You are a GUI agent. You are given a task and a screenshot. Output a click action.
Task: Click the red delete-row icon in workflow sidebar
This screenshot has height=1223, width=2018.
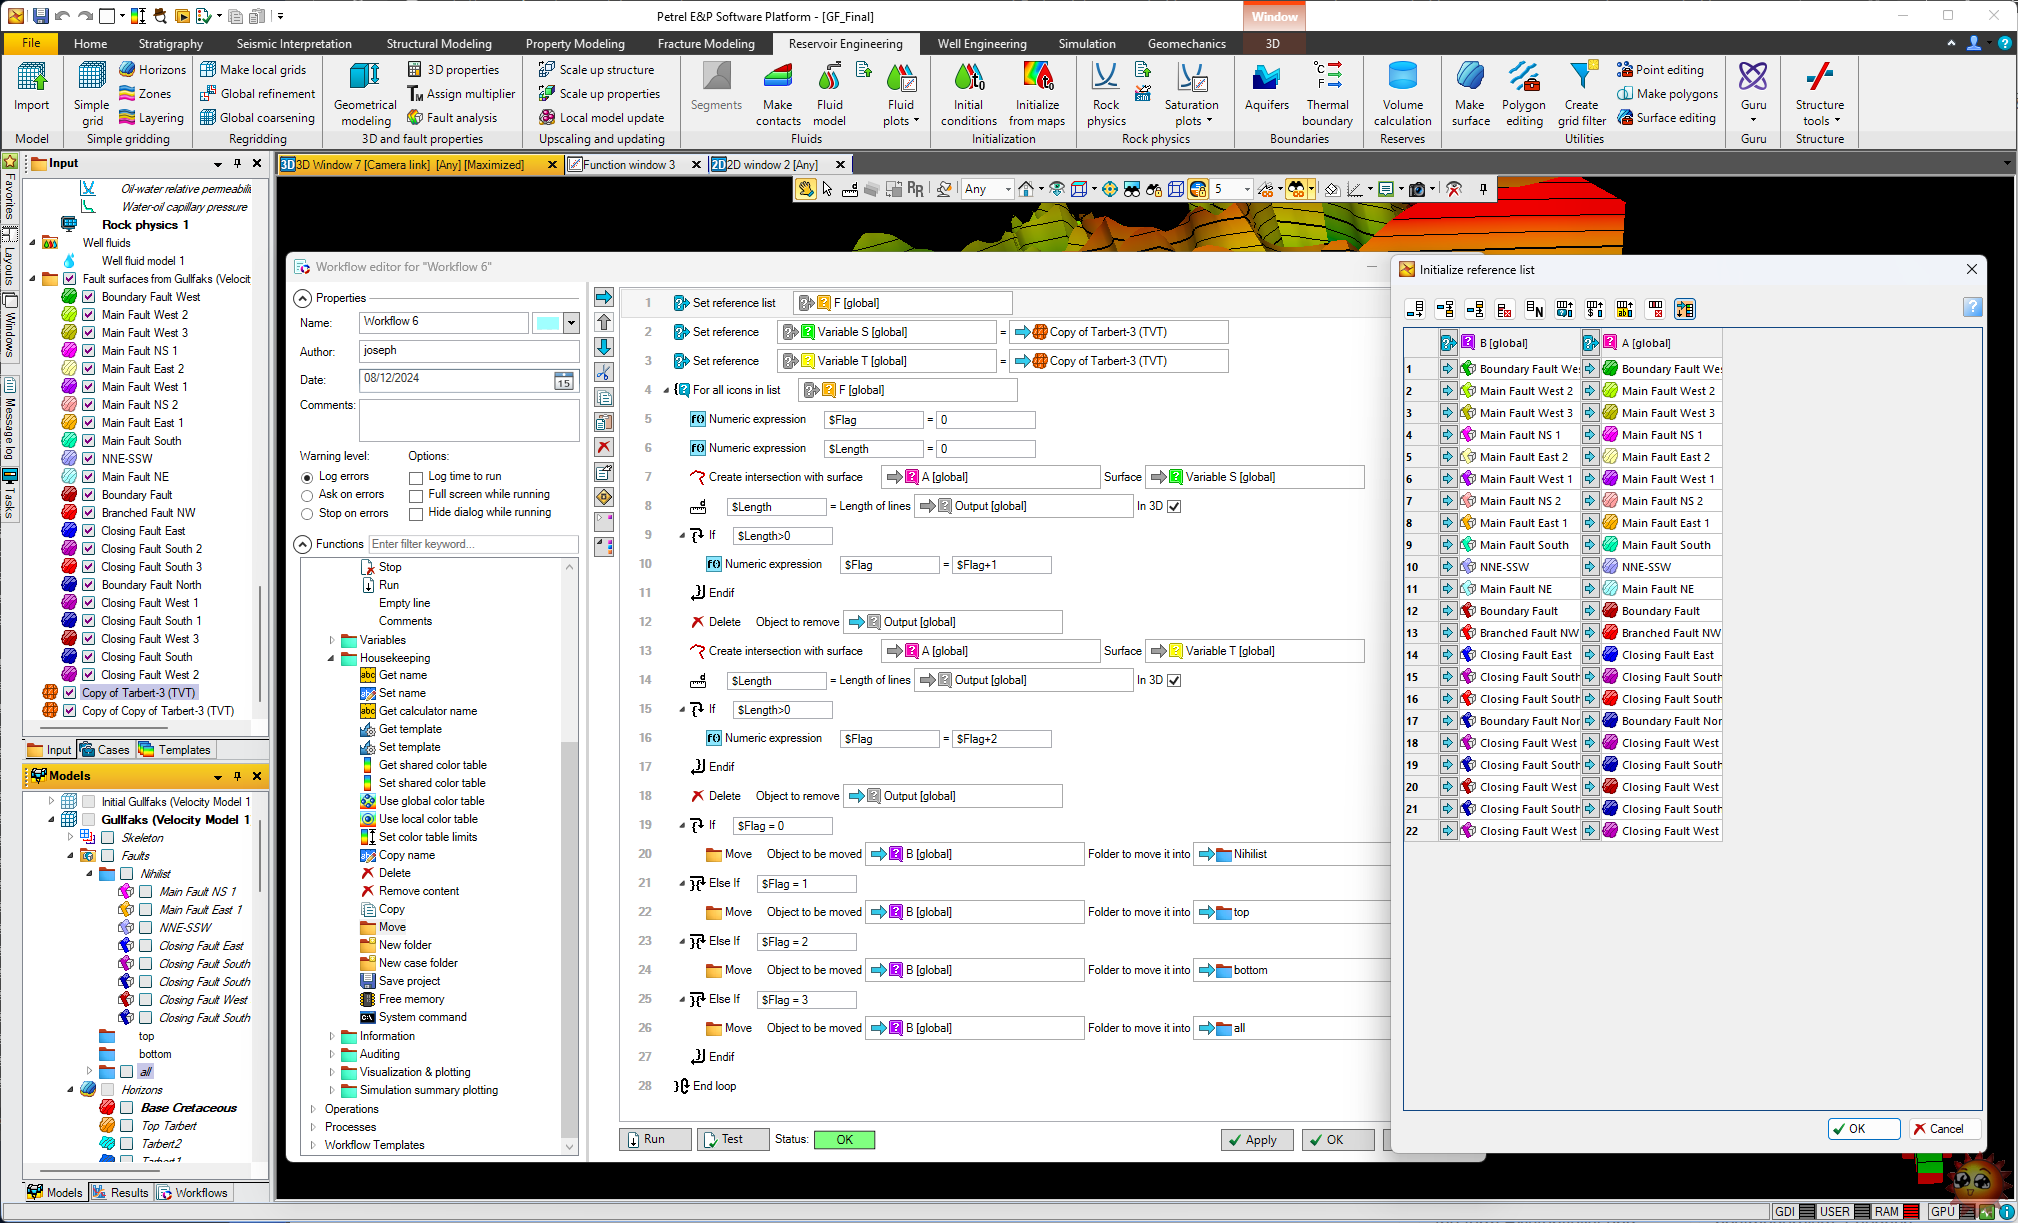tap(604, 447)
